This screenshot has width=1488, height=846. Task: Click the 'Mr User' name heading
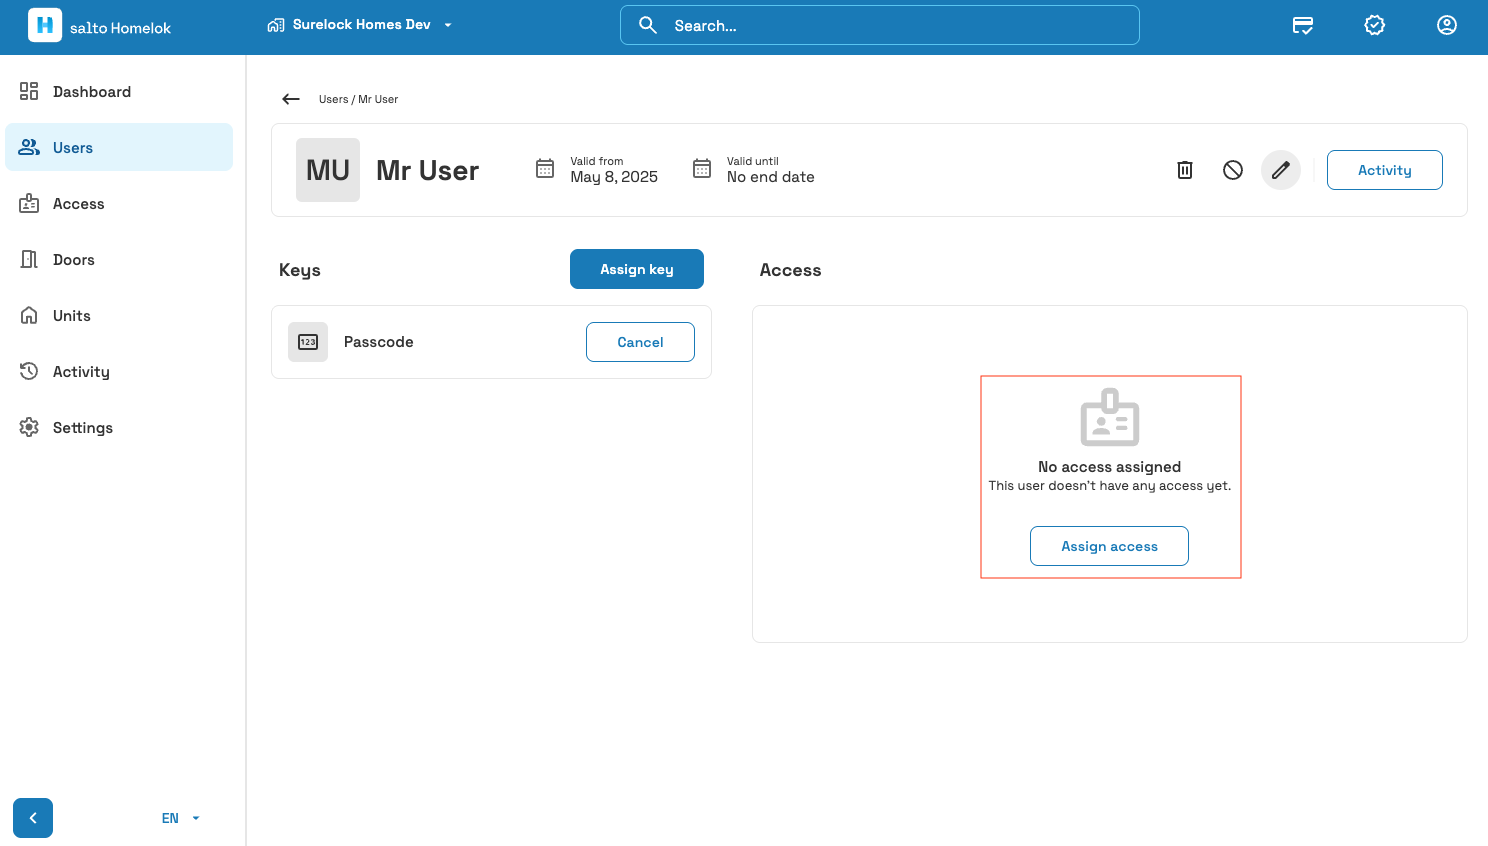[428, 170]
